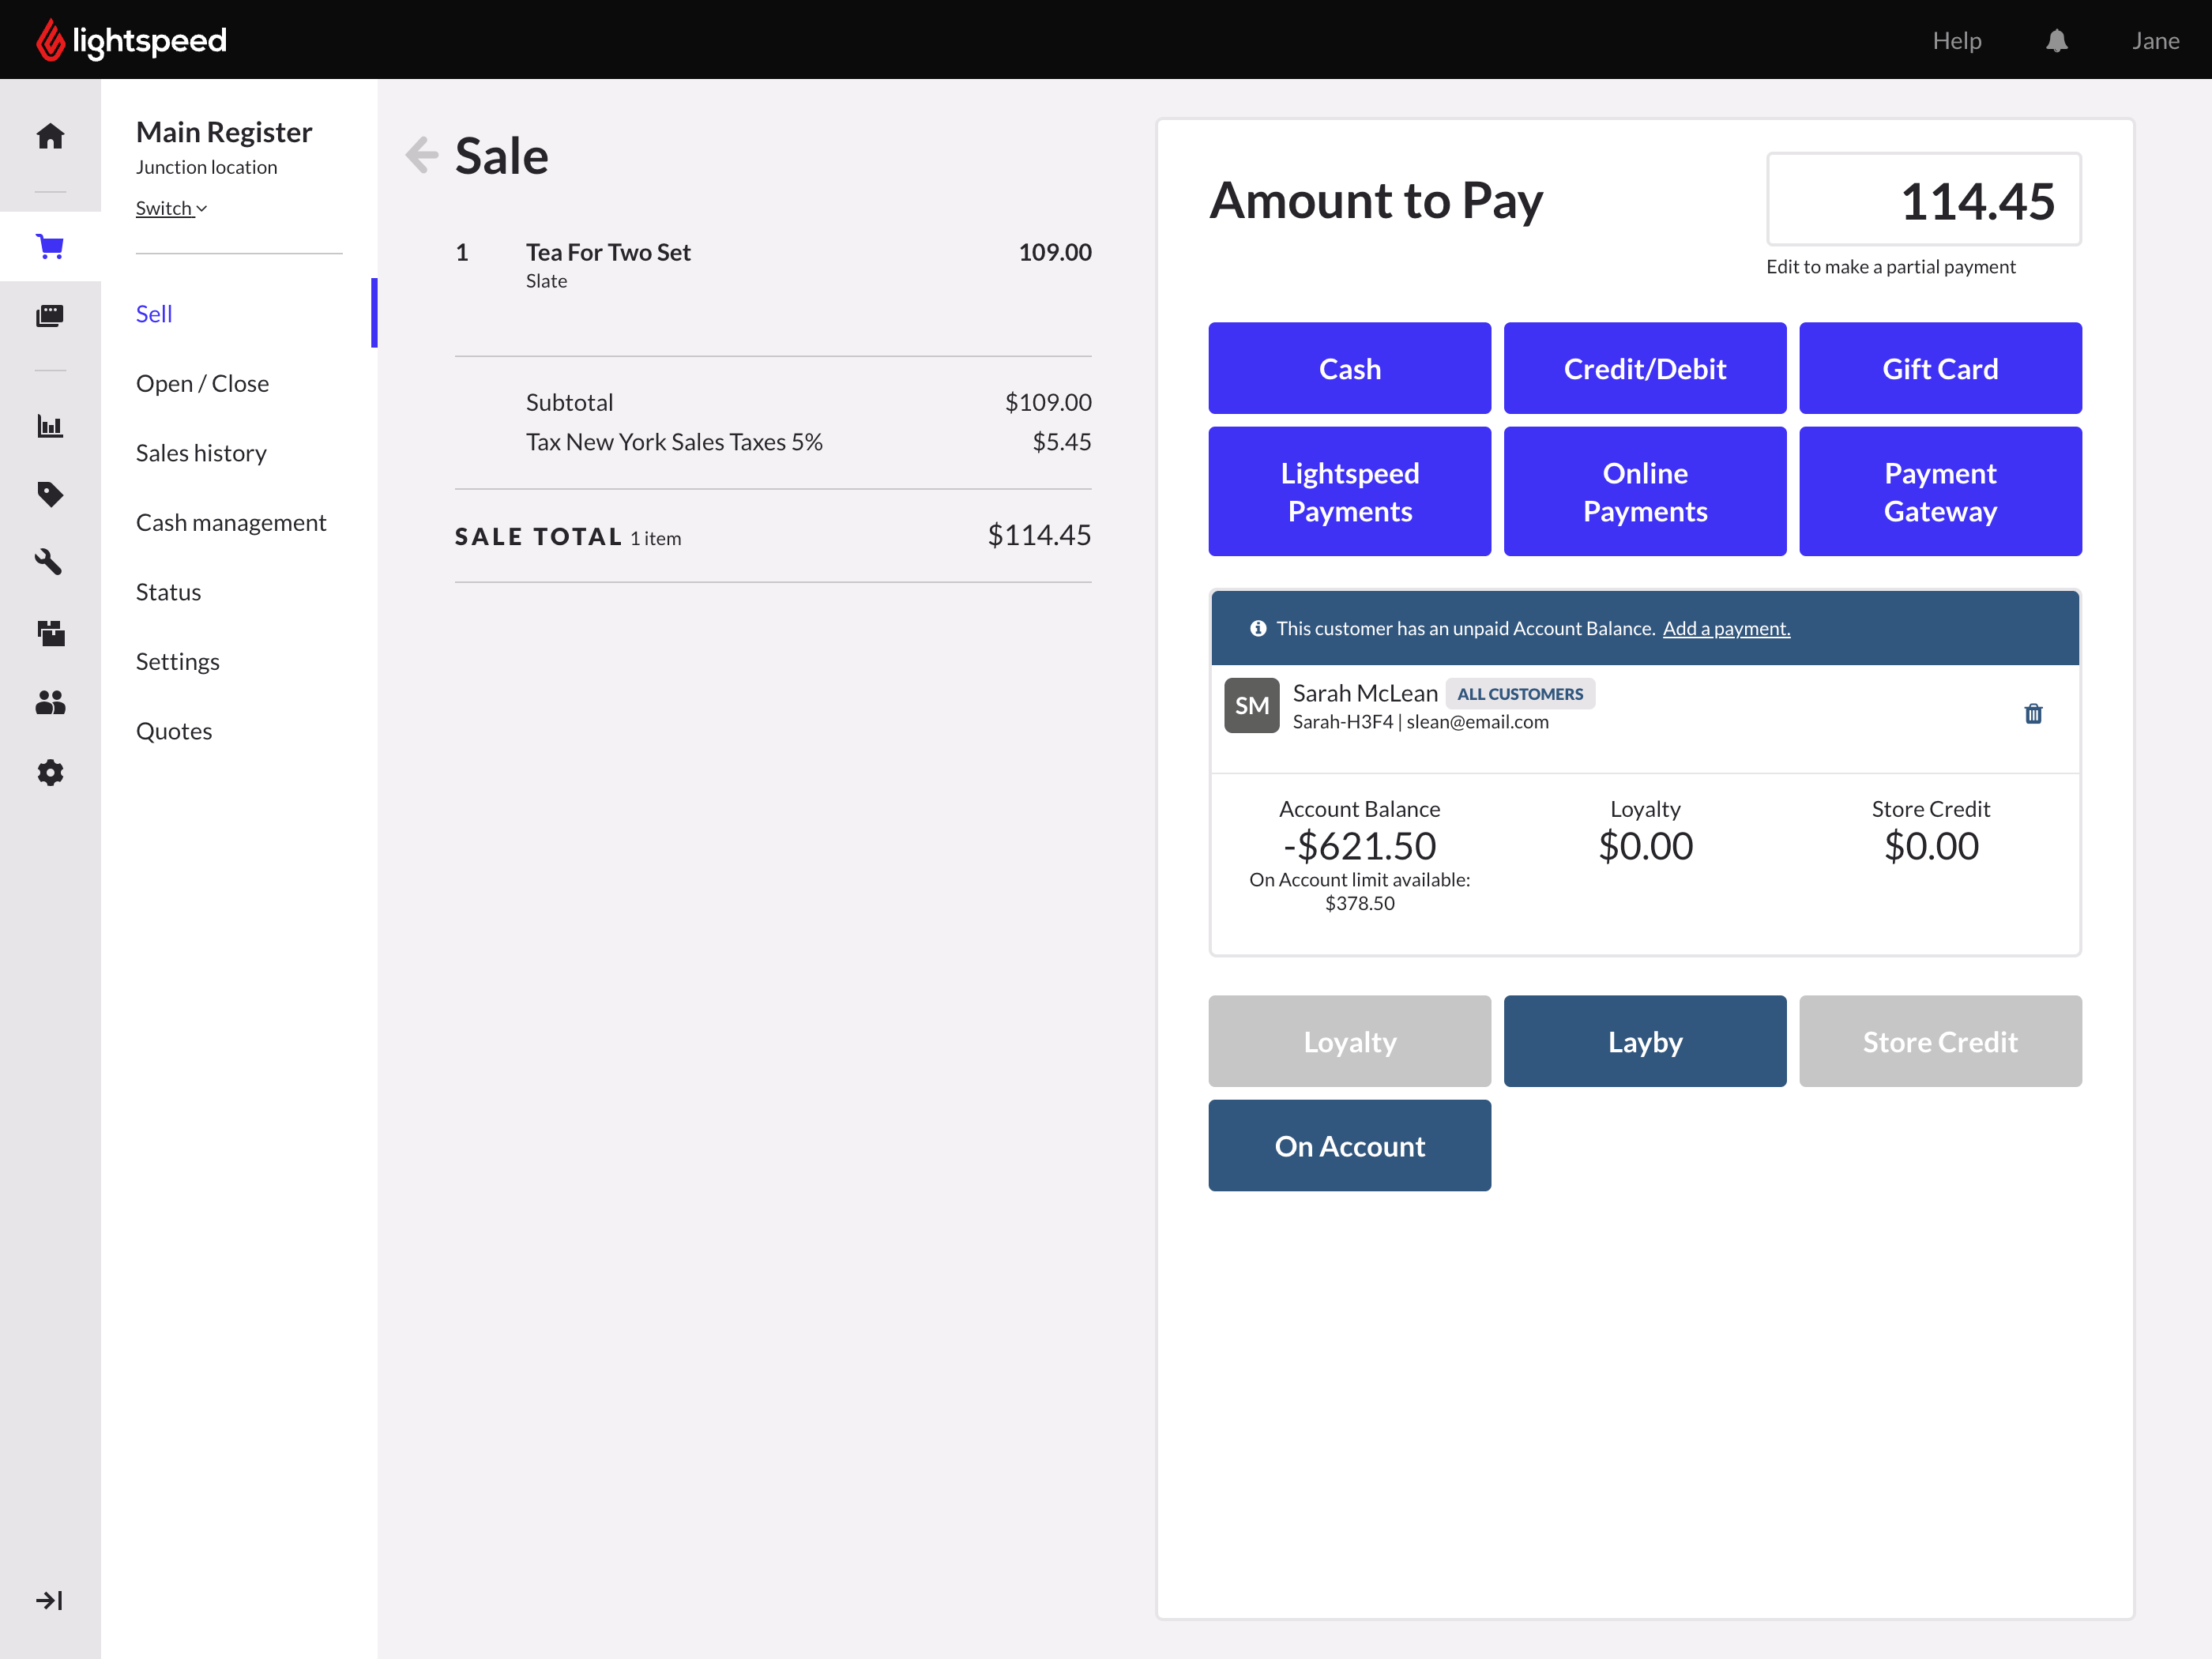Click the Add a payment link
2212x1659 pixels.
click(1726, 628)
